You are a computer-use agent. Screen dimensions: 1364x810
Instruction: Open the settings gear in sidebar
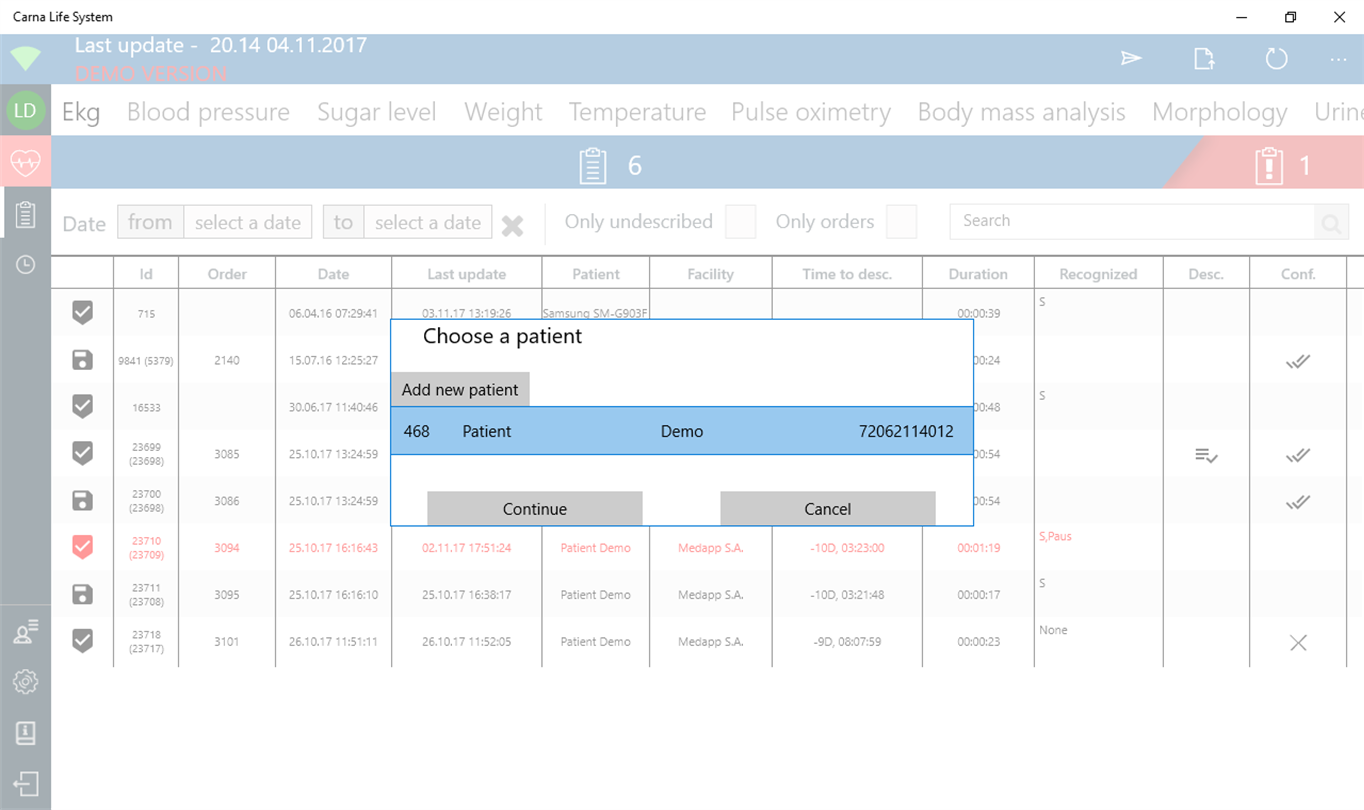(x=26, y=682)
